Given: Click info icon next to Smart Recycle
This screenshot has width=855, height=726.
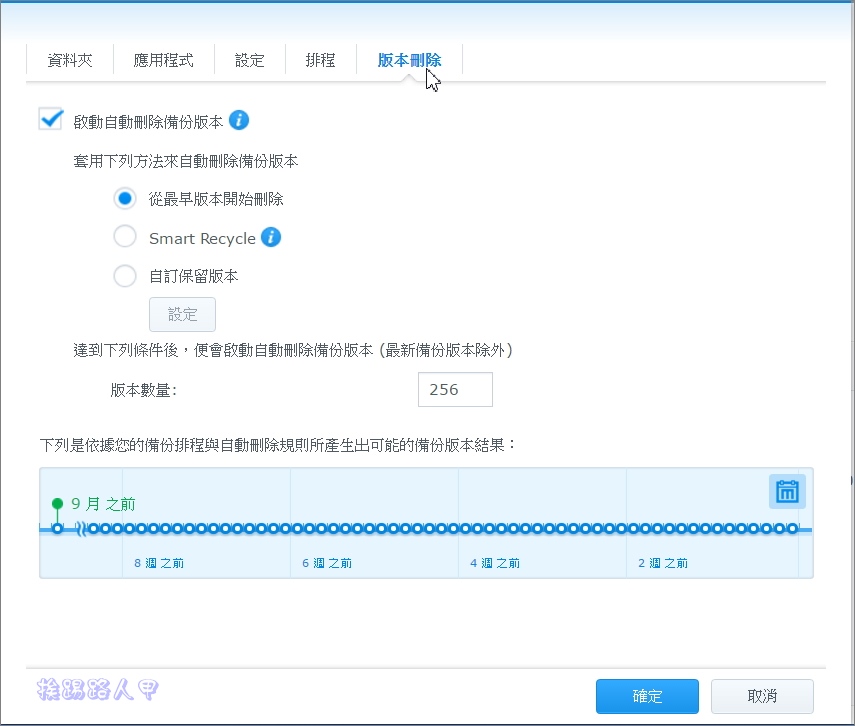Looking at the screenshot, I should 271,237.
